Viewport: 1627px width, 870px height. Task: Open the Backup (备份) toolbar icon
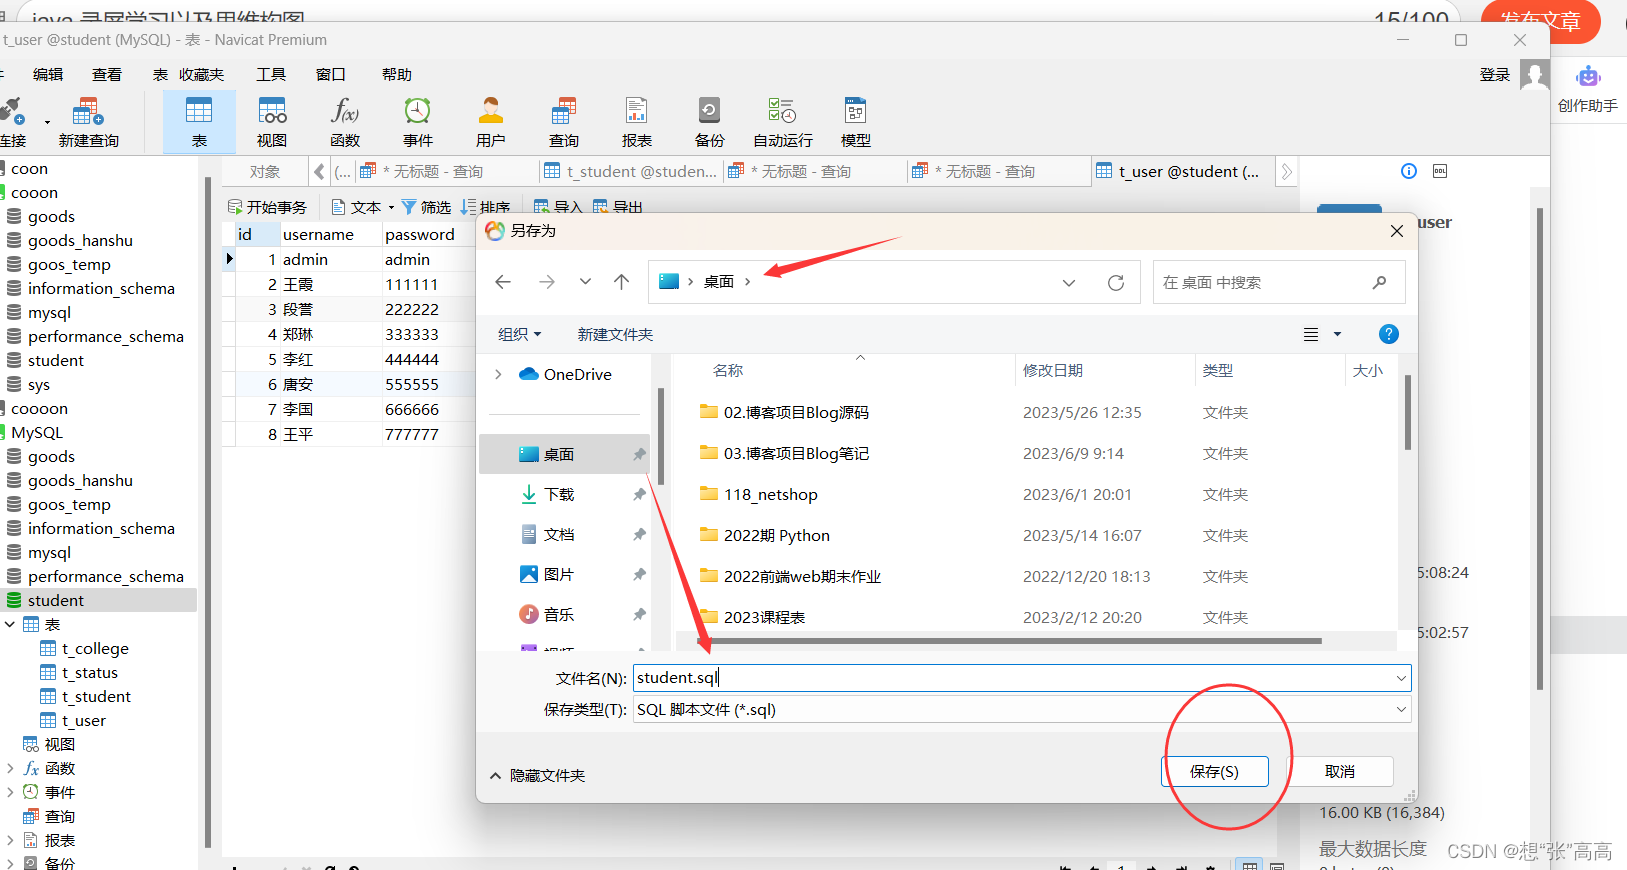[x=710, y=123]
